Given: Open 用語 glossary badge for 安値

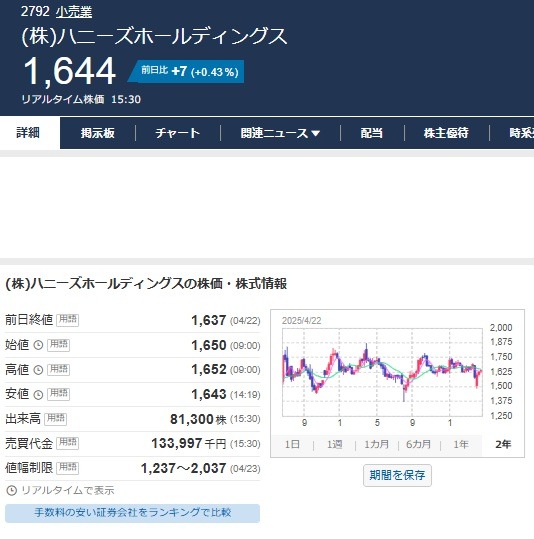Looking at the screenshot, I should (x=58, y=394).
